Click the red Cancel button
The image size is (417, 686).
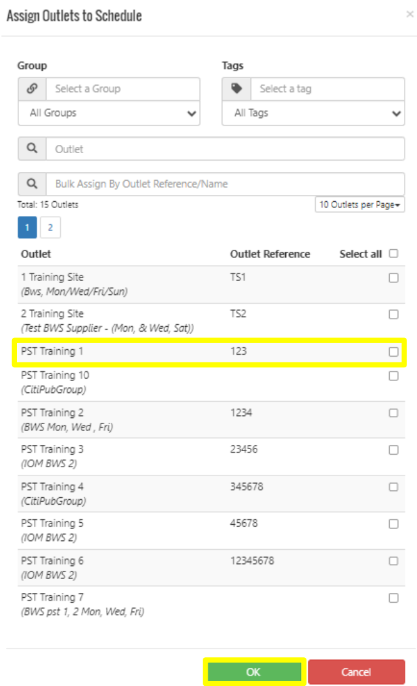click(356, 672)
